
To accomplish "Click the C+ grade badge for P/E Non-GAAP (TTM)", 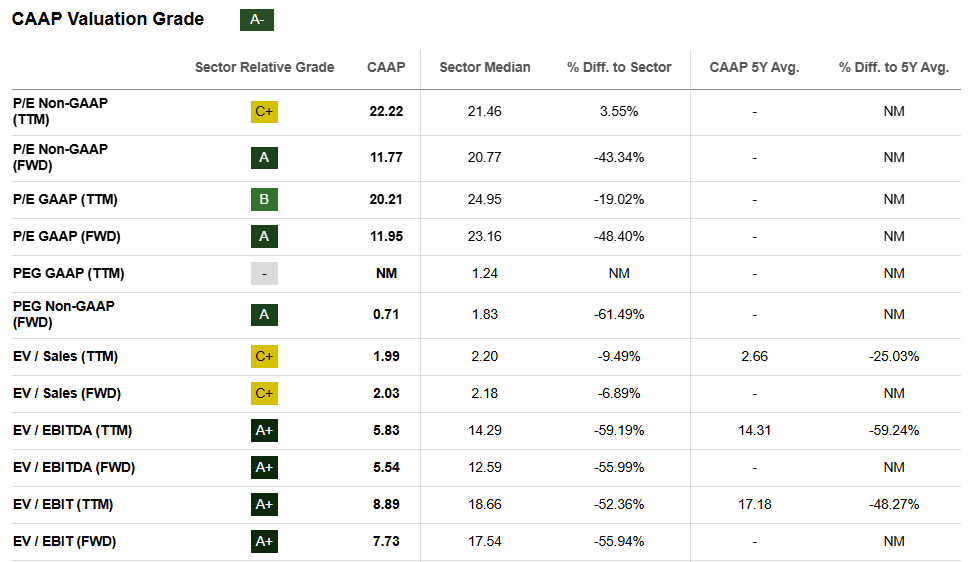I will pos(264,112).
